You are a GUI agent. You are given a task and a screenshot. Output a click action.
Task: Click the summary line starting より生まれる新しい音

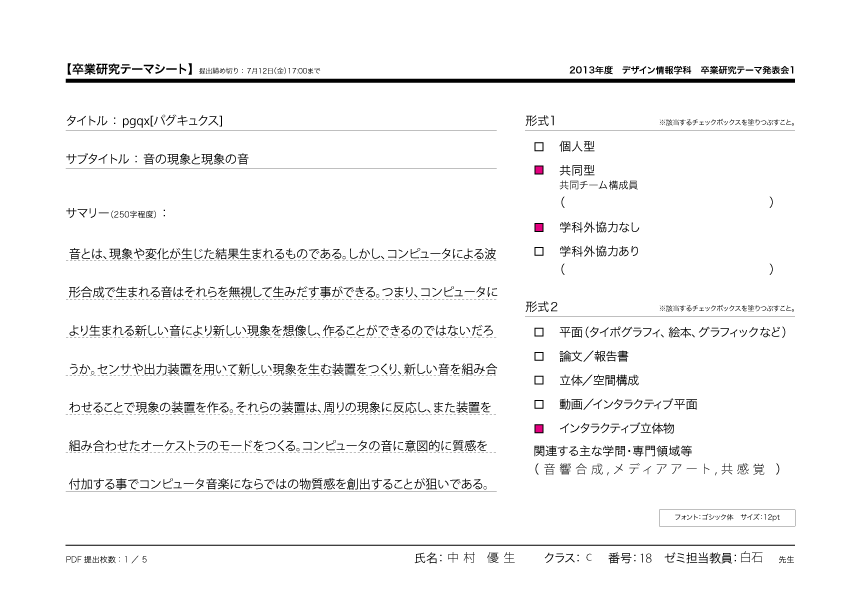pyautogui.click(x=281, y=331)
